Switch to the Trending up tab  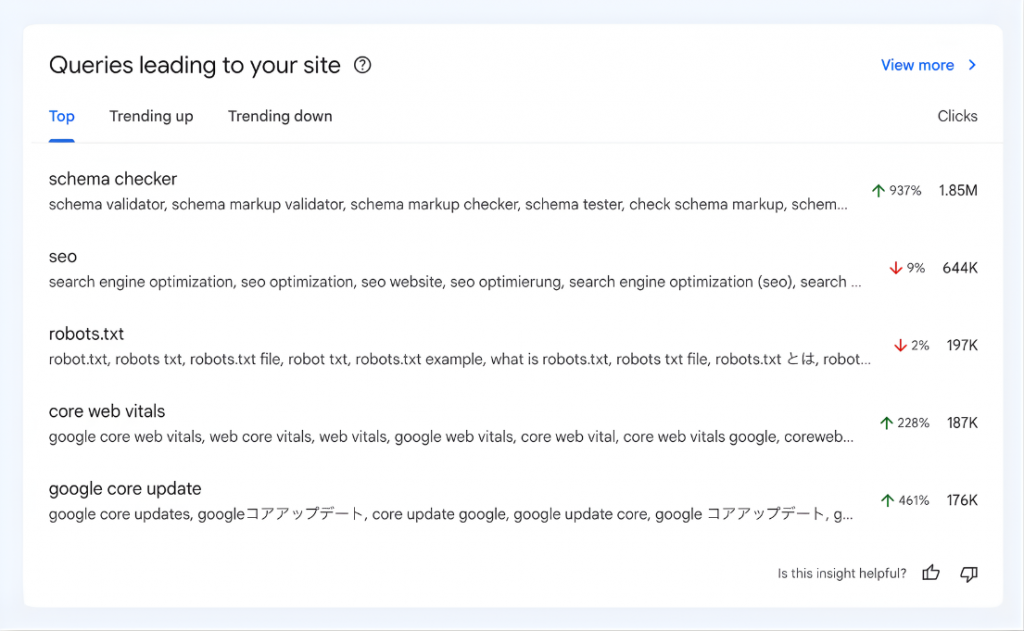point(151,116)
